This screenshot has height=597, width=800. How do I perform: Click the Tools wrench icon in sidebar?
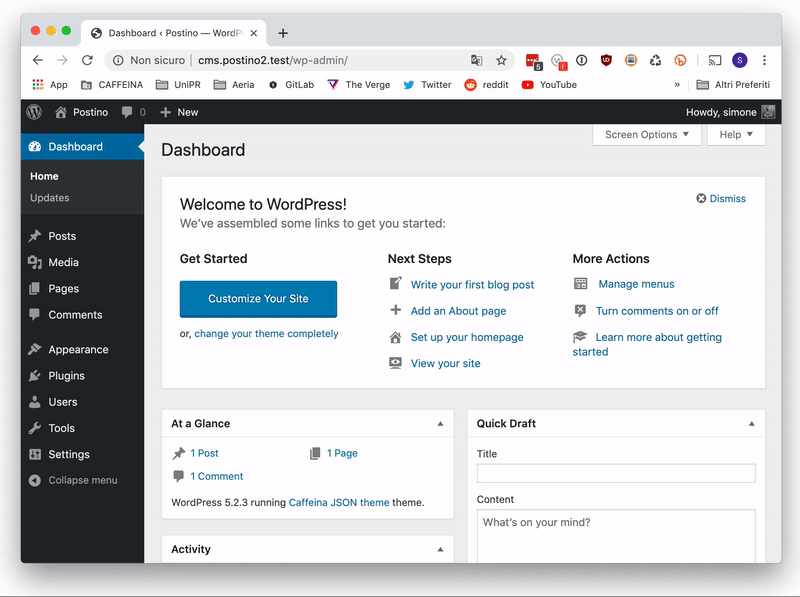(x=35, y=428)
